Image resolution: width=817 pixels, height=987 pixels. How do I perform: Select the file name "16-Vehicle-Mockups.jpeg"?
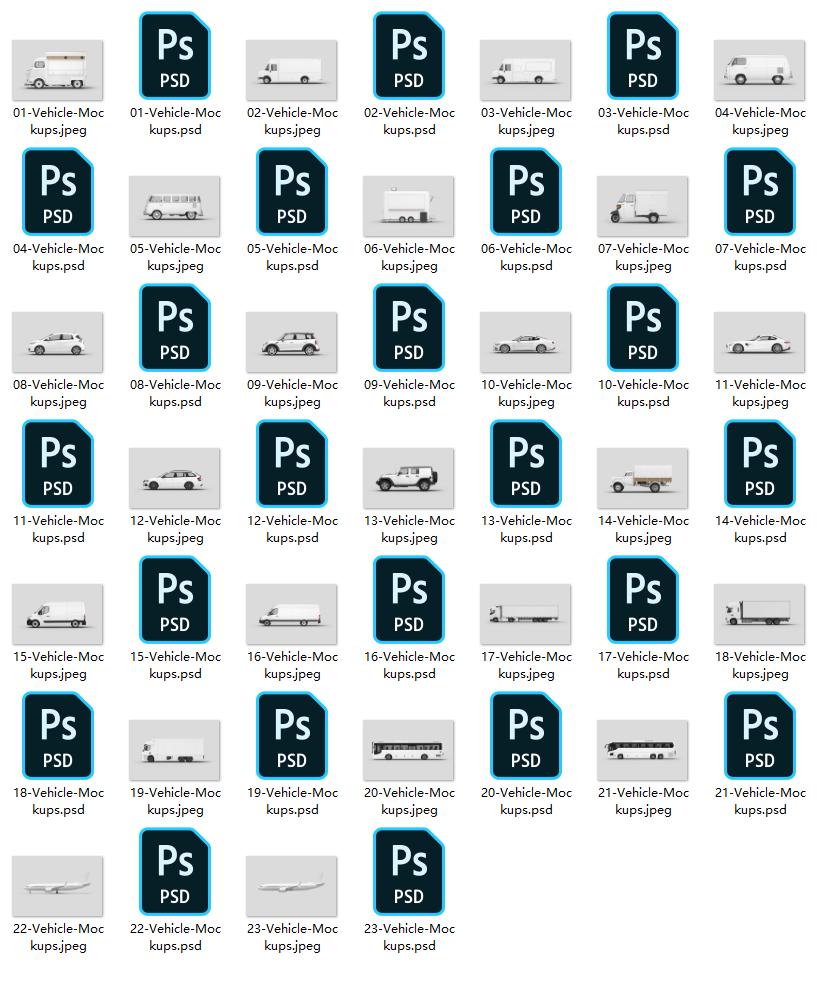point(292,665)
